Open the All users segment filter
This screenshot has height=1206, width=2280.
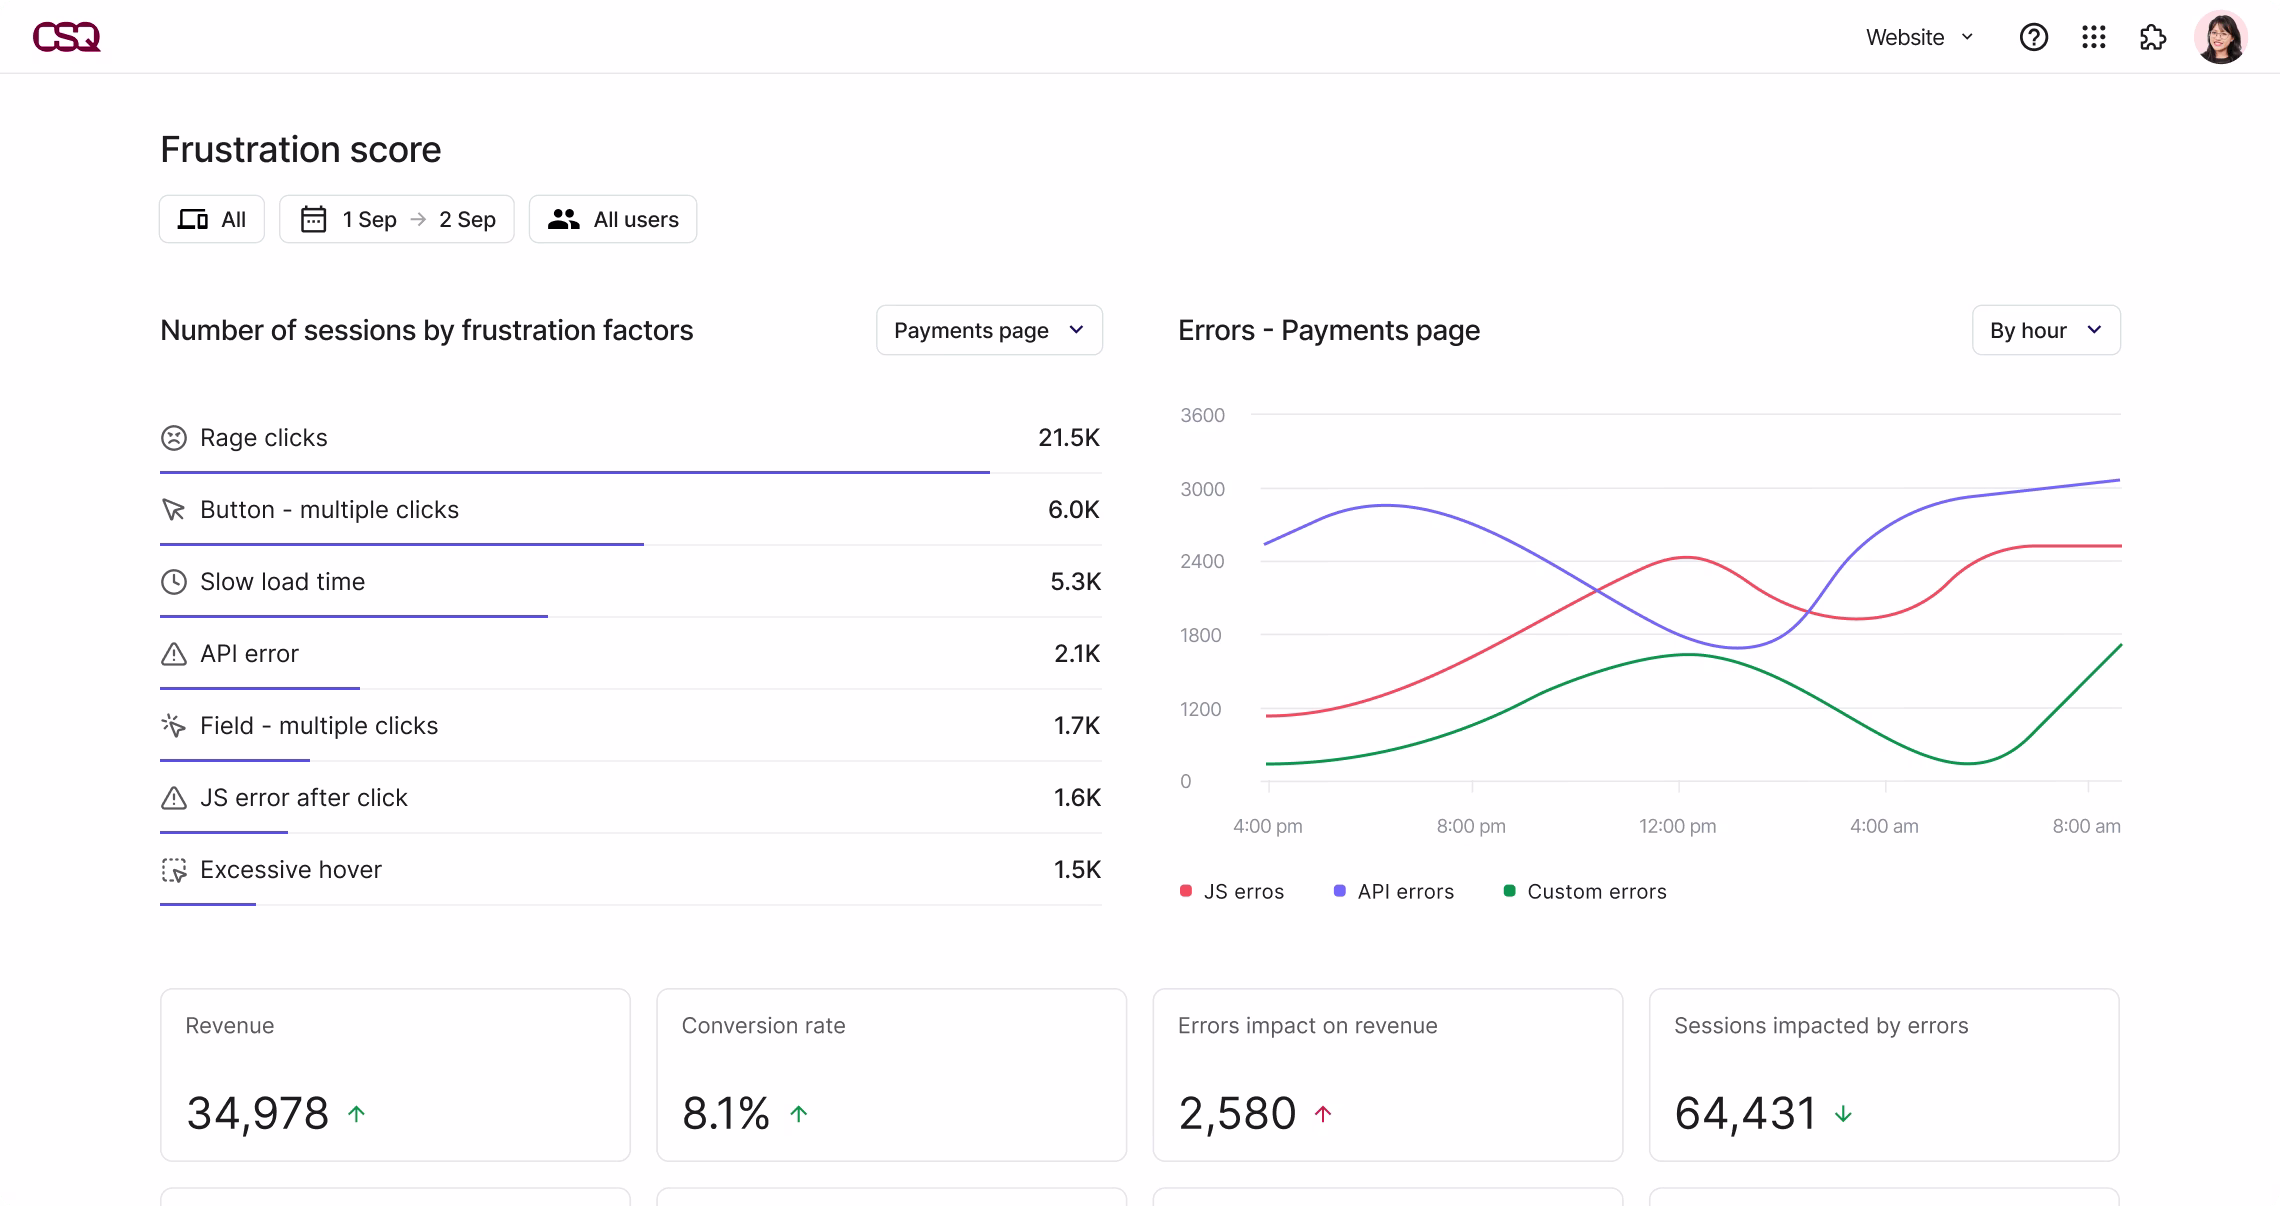point(613,219)
